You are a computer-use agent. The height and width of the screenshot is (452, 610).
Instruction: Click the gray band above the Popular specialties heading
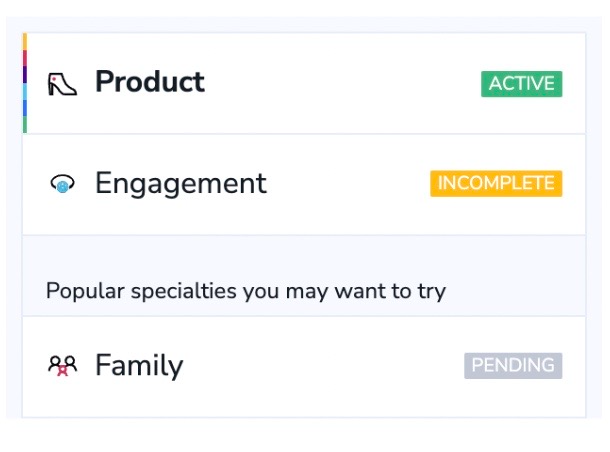coord(300,255)
